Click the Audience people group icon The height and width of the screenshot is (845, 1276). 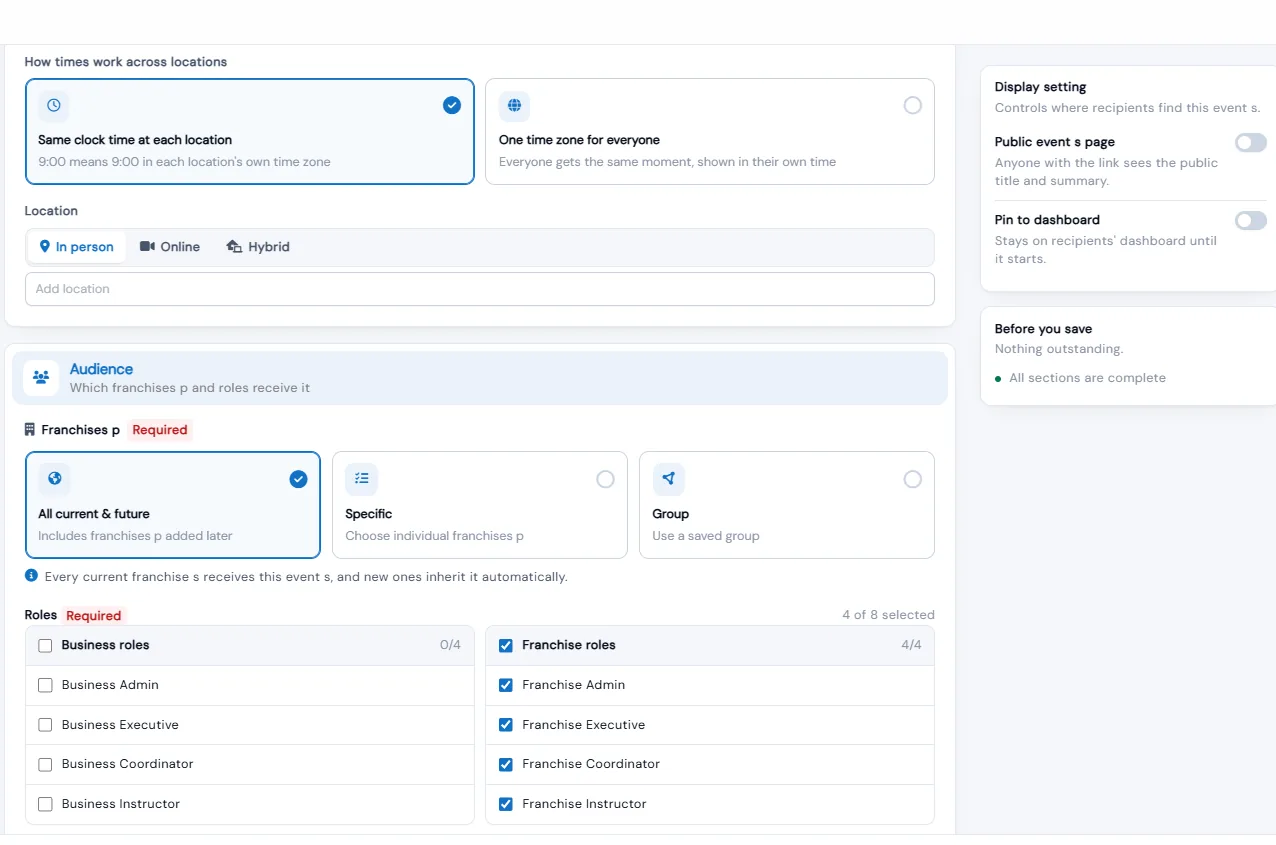tap(41, 377)
